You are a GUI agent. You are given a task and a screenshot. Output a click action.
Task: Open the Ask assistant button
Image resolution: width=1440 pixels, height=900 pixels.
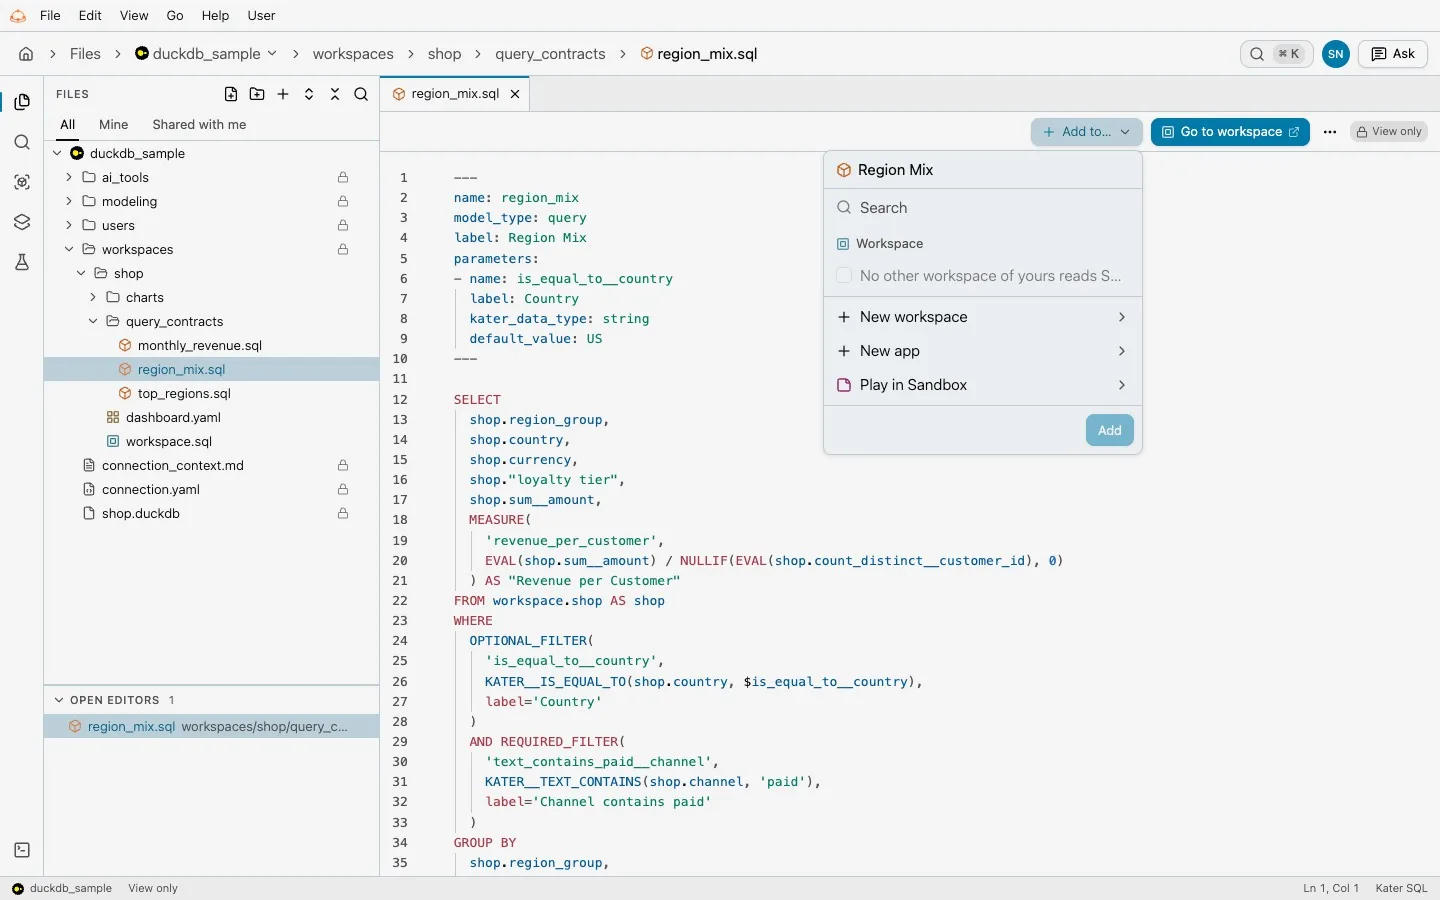1393,54
